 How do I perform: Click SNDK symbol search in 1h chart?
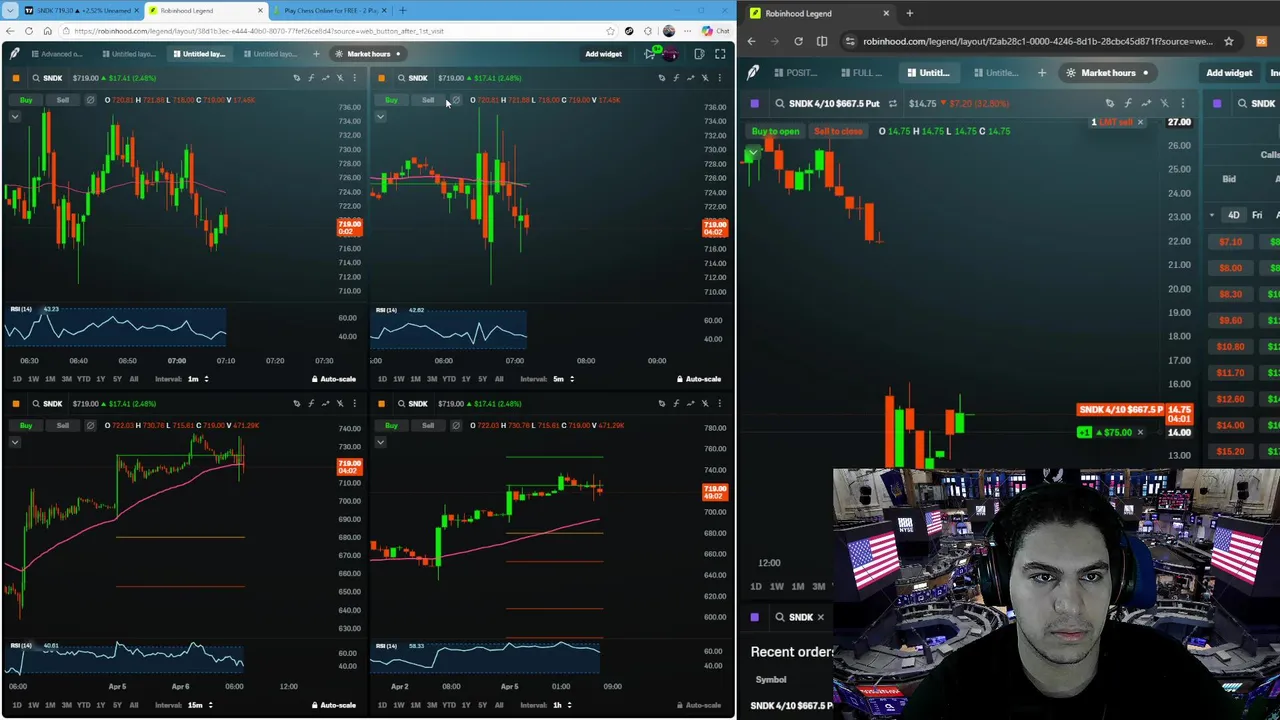[x=411, y=404]
